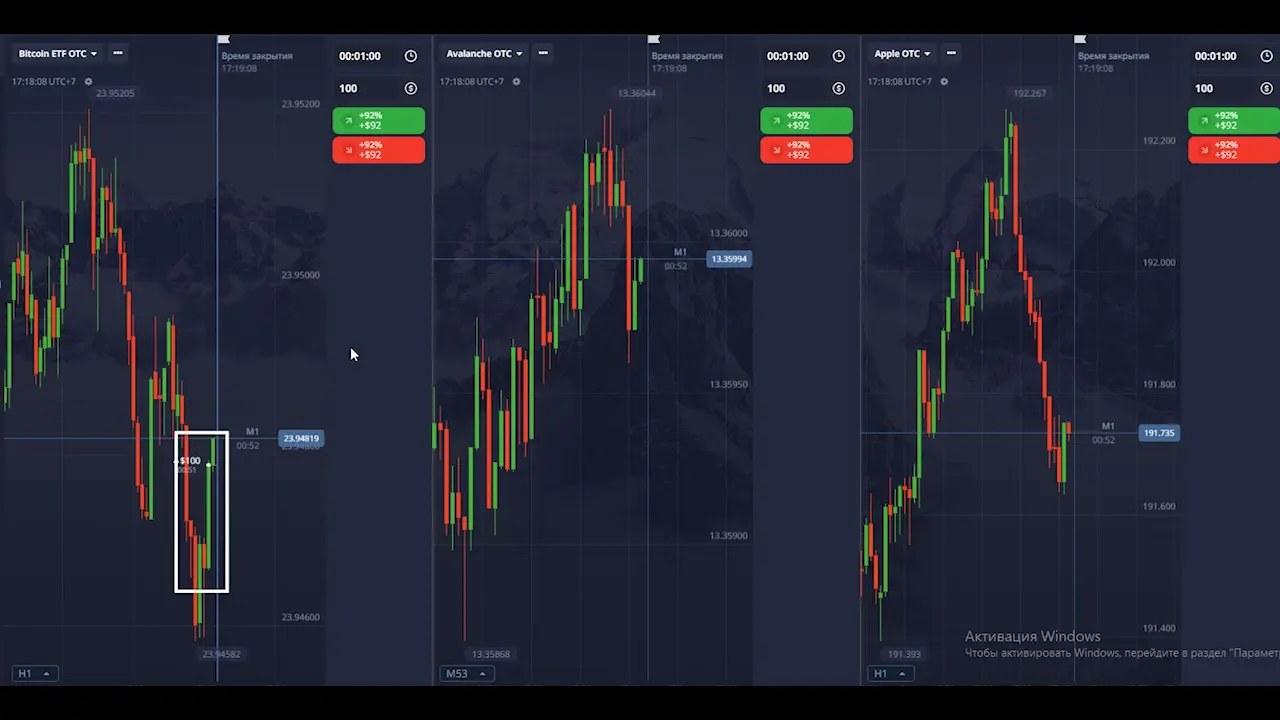Expand the Avalanche OTC asset selector
The image size is (1280, 720).
pos(485,54)
